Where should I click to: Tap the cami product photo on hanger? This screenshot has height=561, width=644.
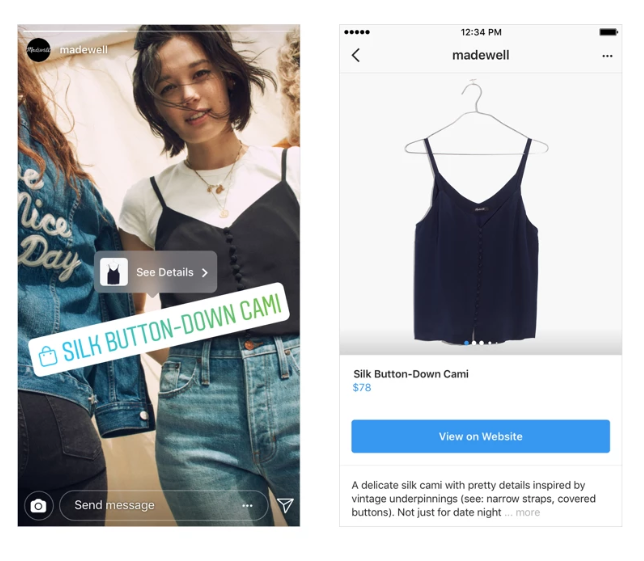tap(476, 212)
